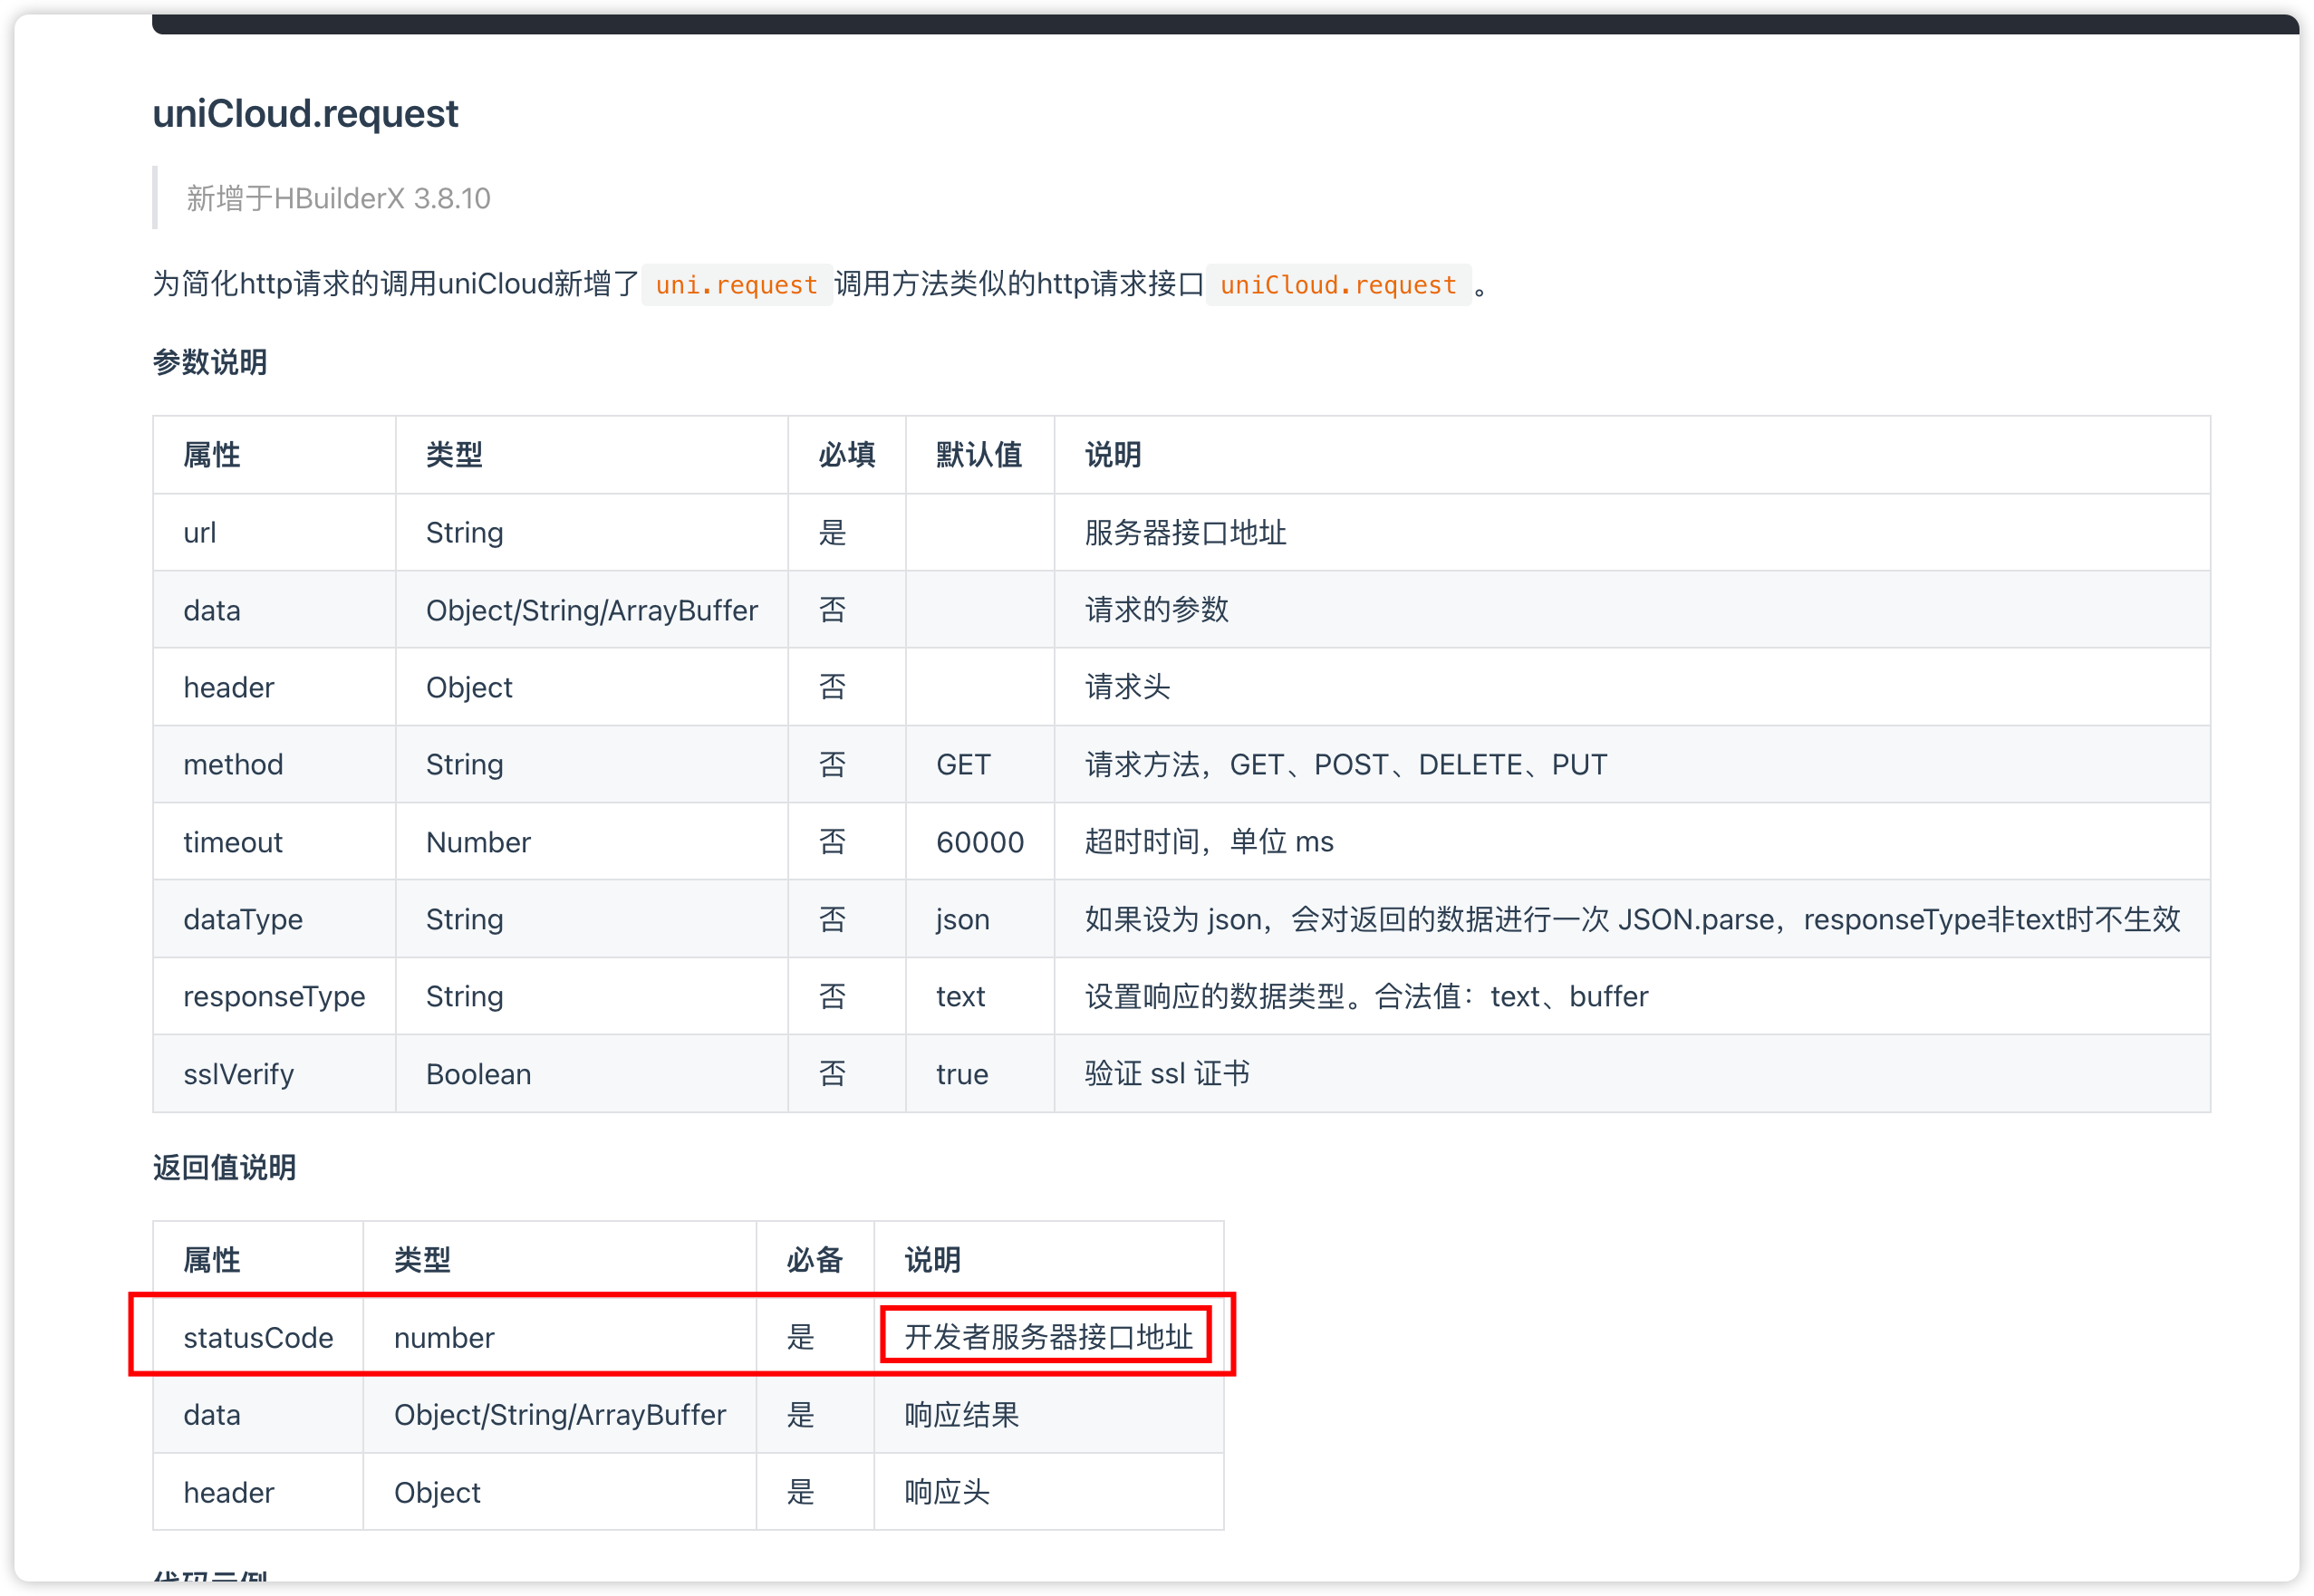The height and width of the screenshot is (1596, 2314).
Task: Select the dataType parameter cell
Action: [x=243, y=919]
